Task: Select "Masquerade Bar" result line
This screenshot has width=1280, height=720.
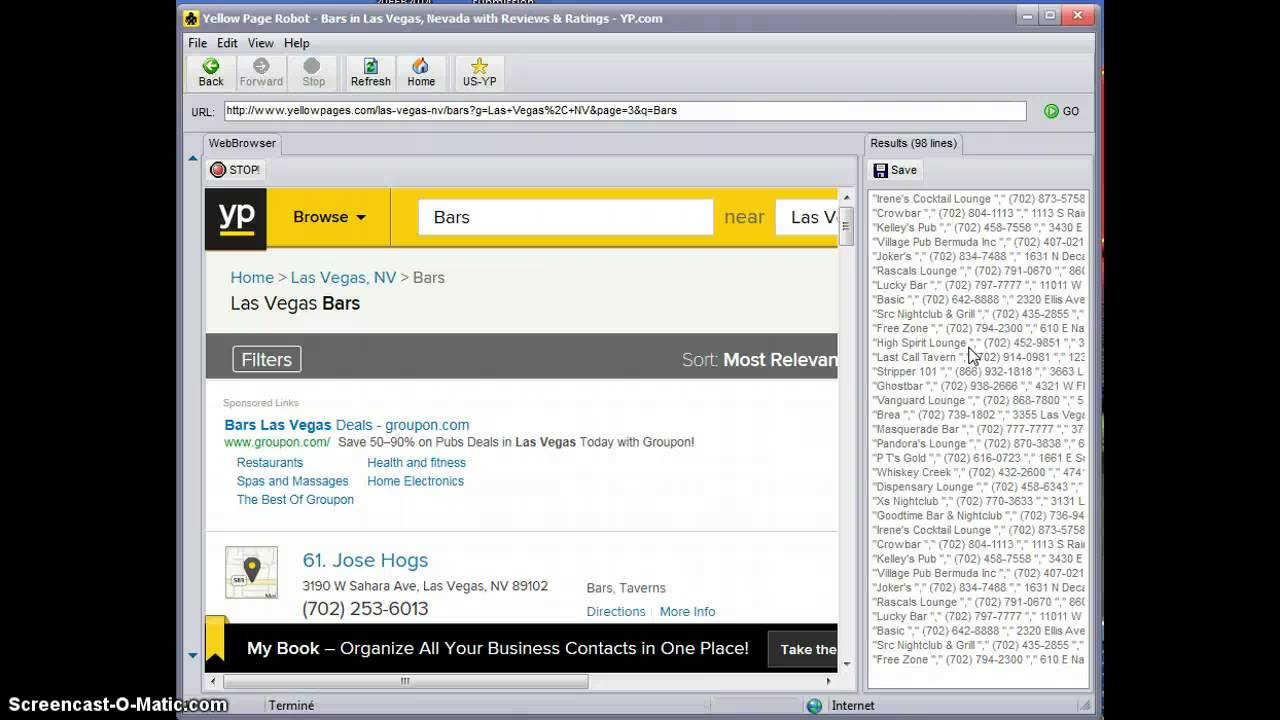Action: (x=978, y=429)
